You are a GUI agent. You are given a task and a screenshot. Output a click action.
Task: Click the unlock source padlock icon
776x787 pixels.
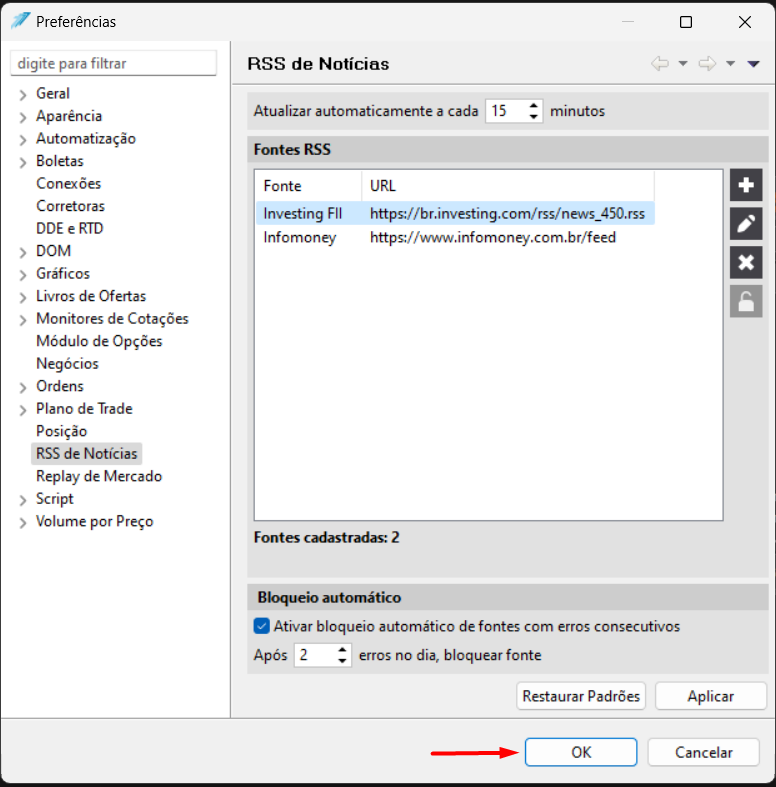[746, 301]
